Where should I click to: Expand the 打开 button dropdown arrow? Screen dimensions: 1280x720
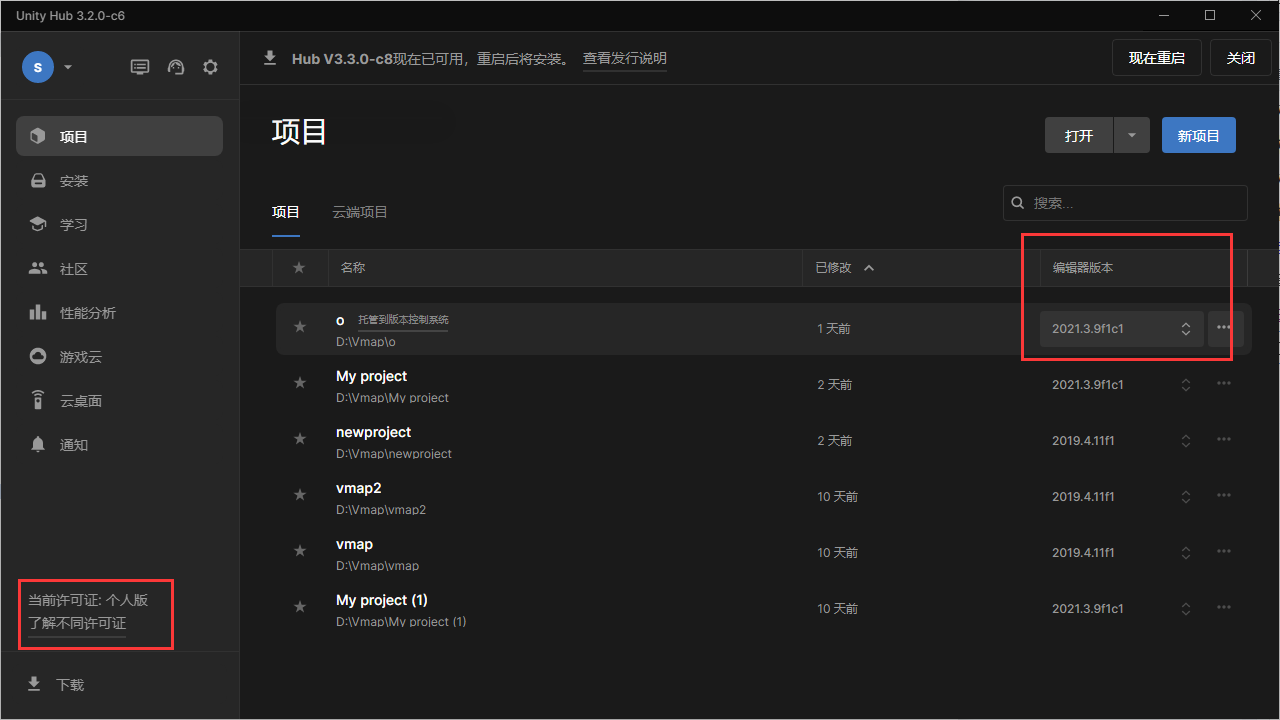pyautogui.click(x=1132, y=136)
